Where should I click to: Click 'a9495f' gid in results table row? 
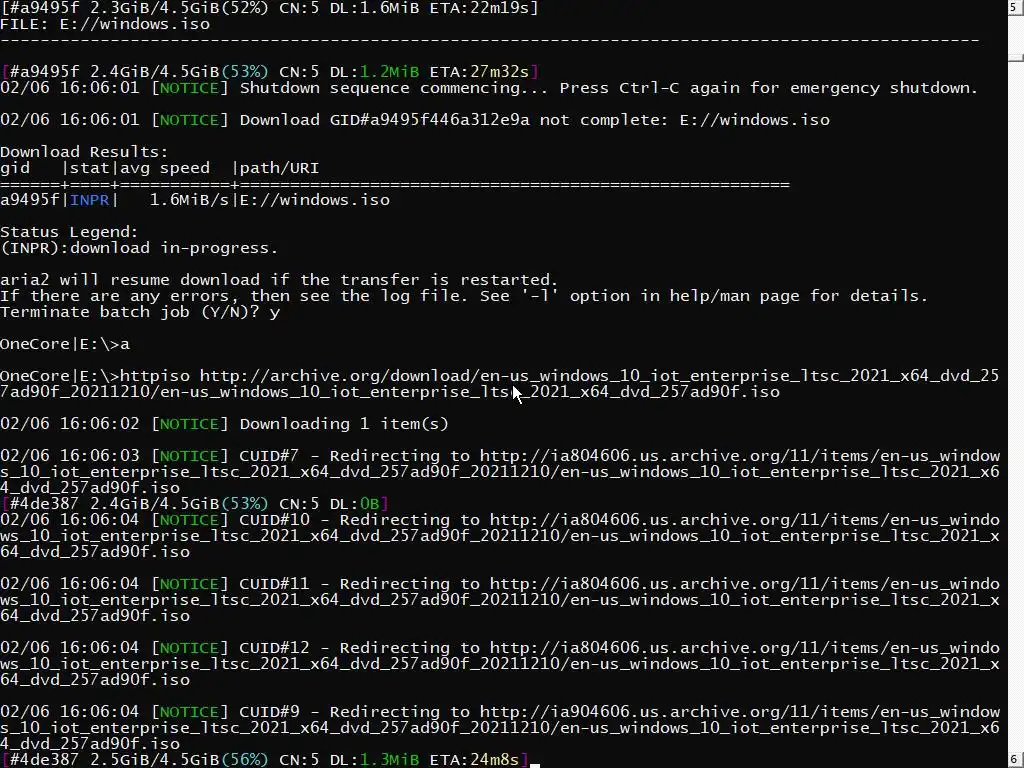click(x=30, y=200)
